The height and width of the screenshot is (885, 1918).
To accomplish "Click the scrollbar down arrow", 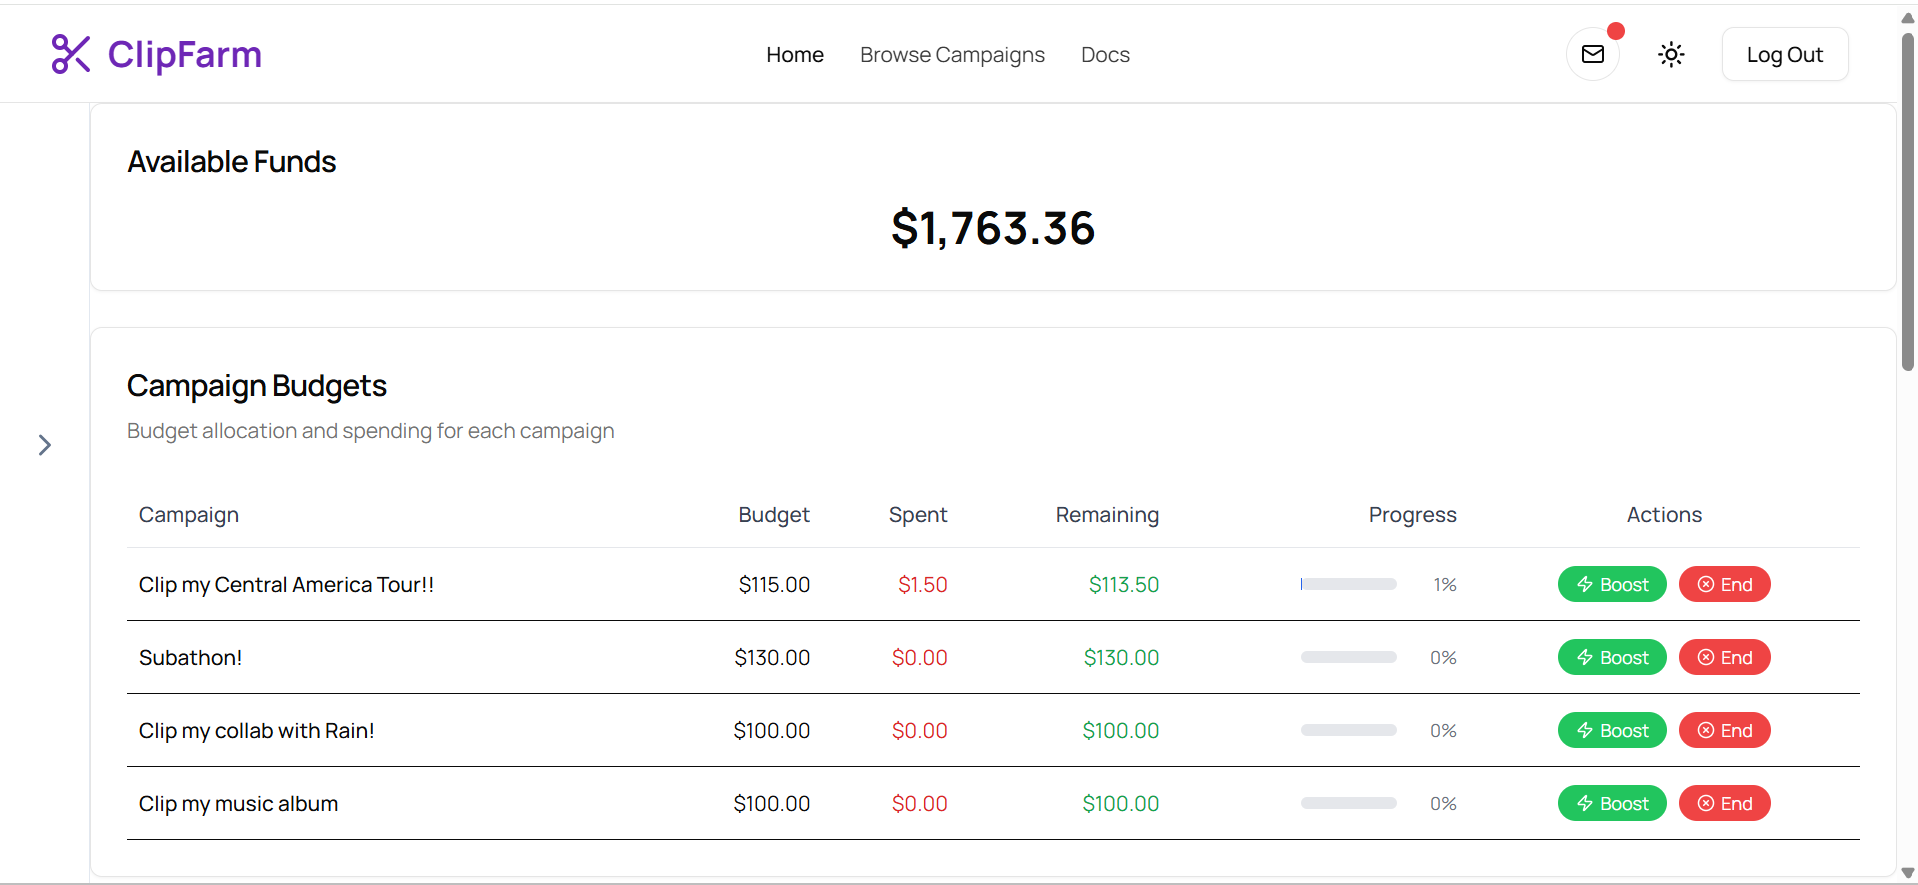I will coord(1907,874).
